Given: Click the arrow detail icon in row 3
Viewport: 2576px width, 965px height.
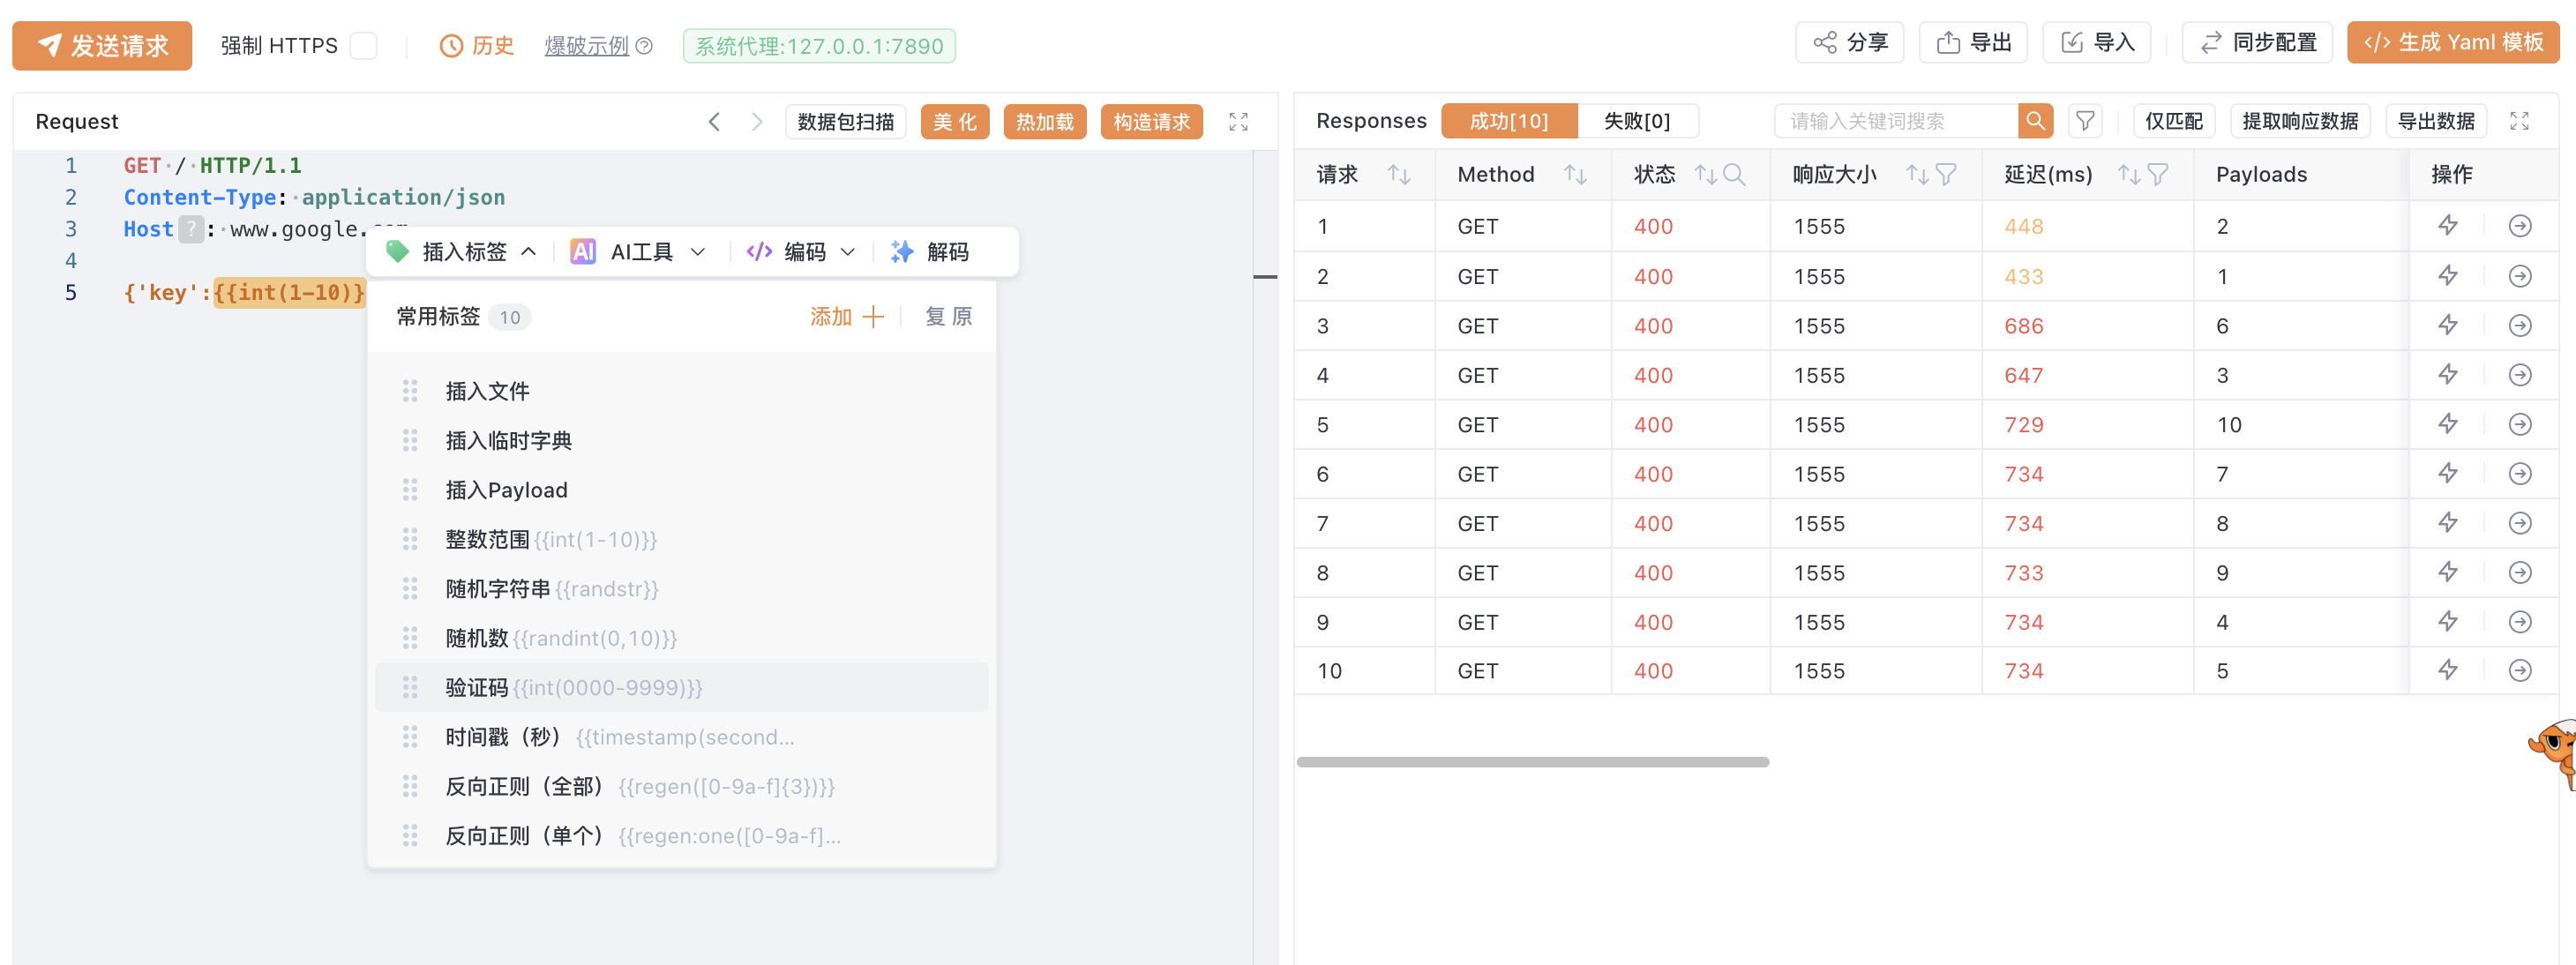Looking at the screenshot, I should (2519, 326).
